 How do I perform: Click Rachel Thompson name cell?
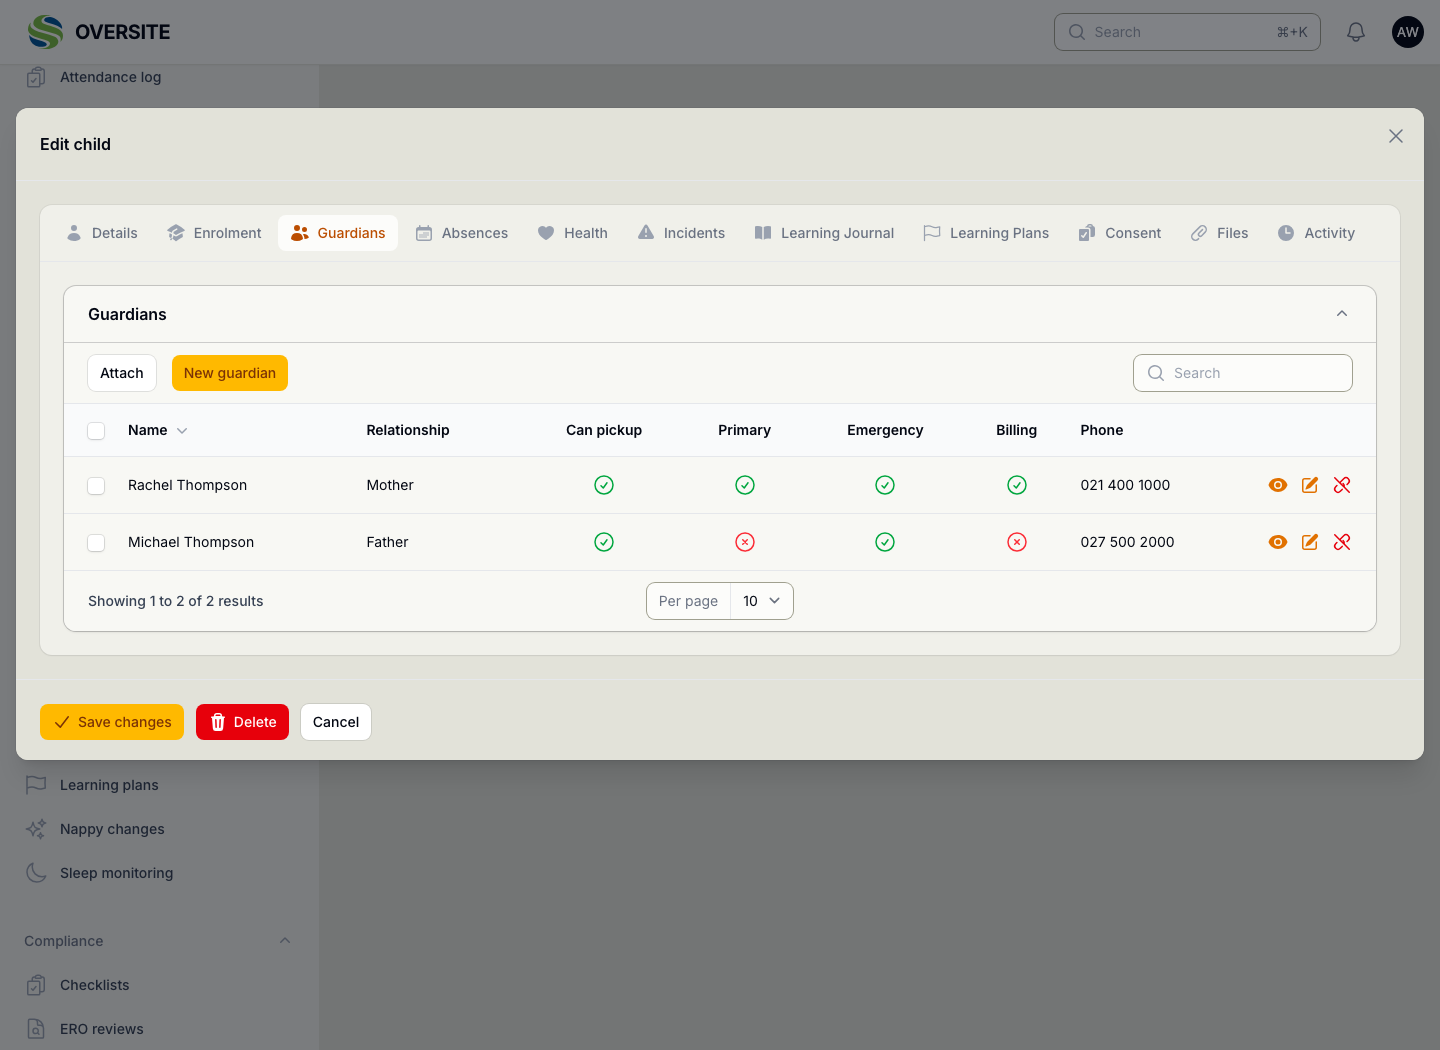click(x=187, y=485)
